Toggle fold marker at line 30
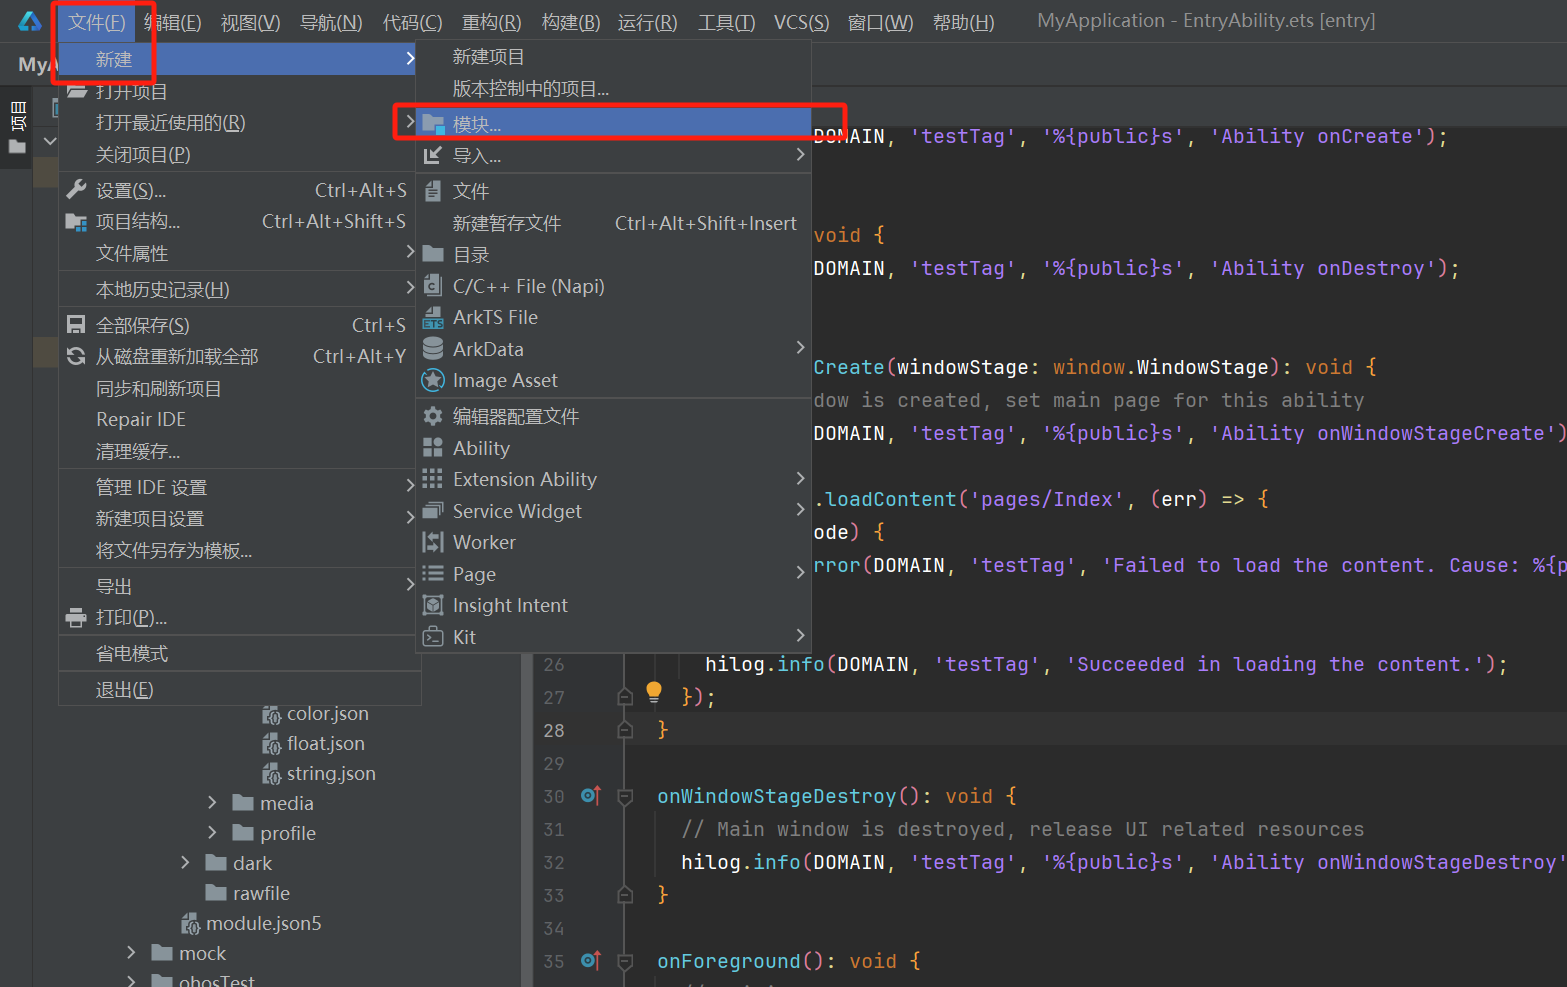Image resolution: width=1567 pixels, height=987 pixels. [625, 796]
